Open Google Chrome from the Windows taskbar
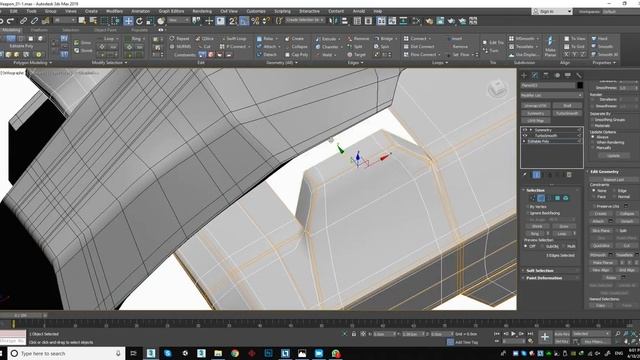The image size is (640, 360). (235, 353)
